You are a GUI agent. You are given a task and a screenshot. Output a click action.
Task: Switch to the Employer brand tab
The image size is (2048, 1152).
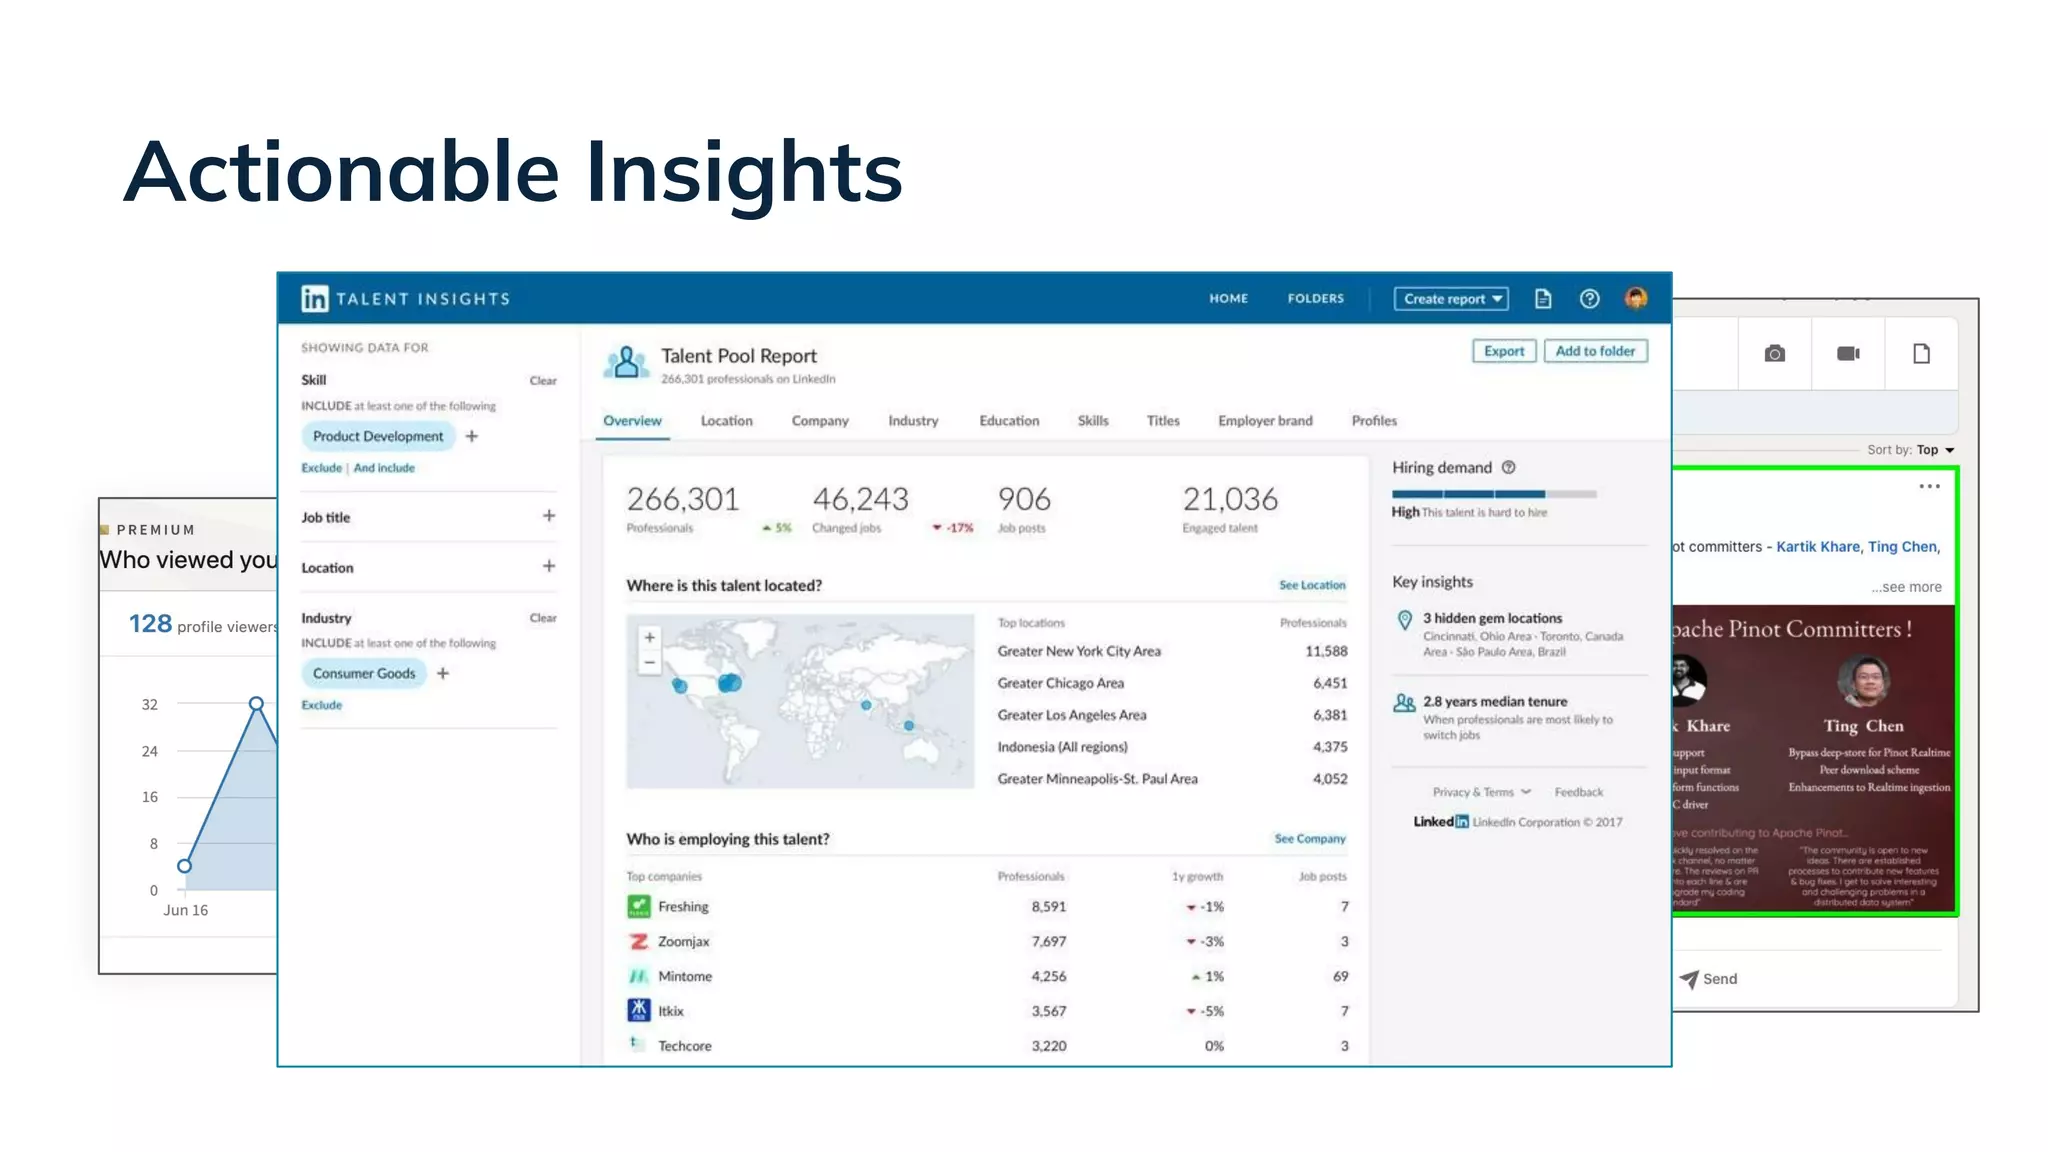coord(1265,421)
